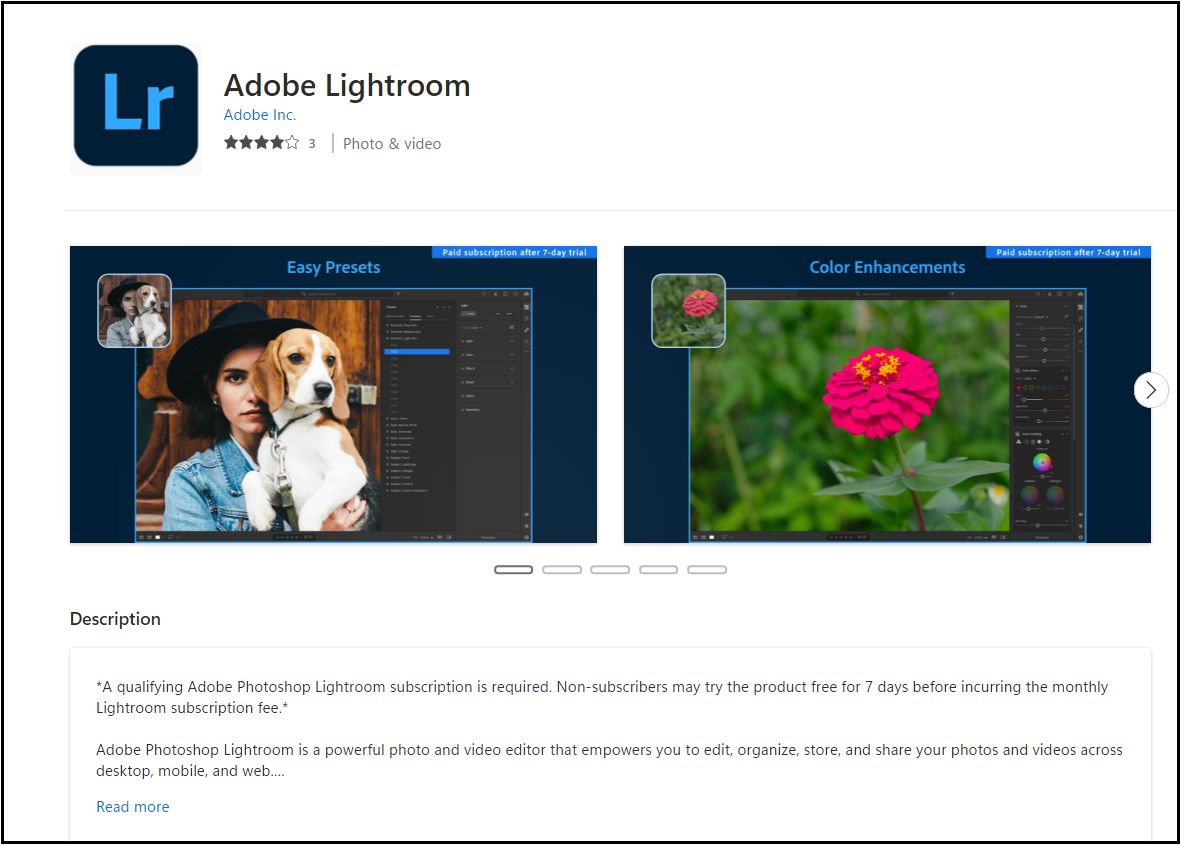This screenshot has width=1181, height=845.
Task: Open the Easy Presets screenshot
Action: coord(333,394)
